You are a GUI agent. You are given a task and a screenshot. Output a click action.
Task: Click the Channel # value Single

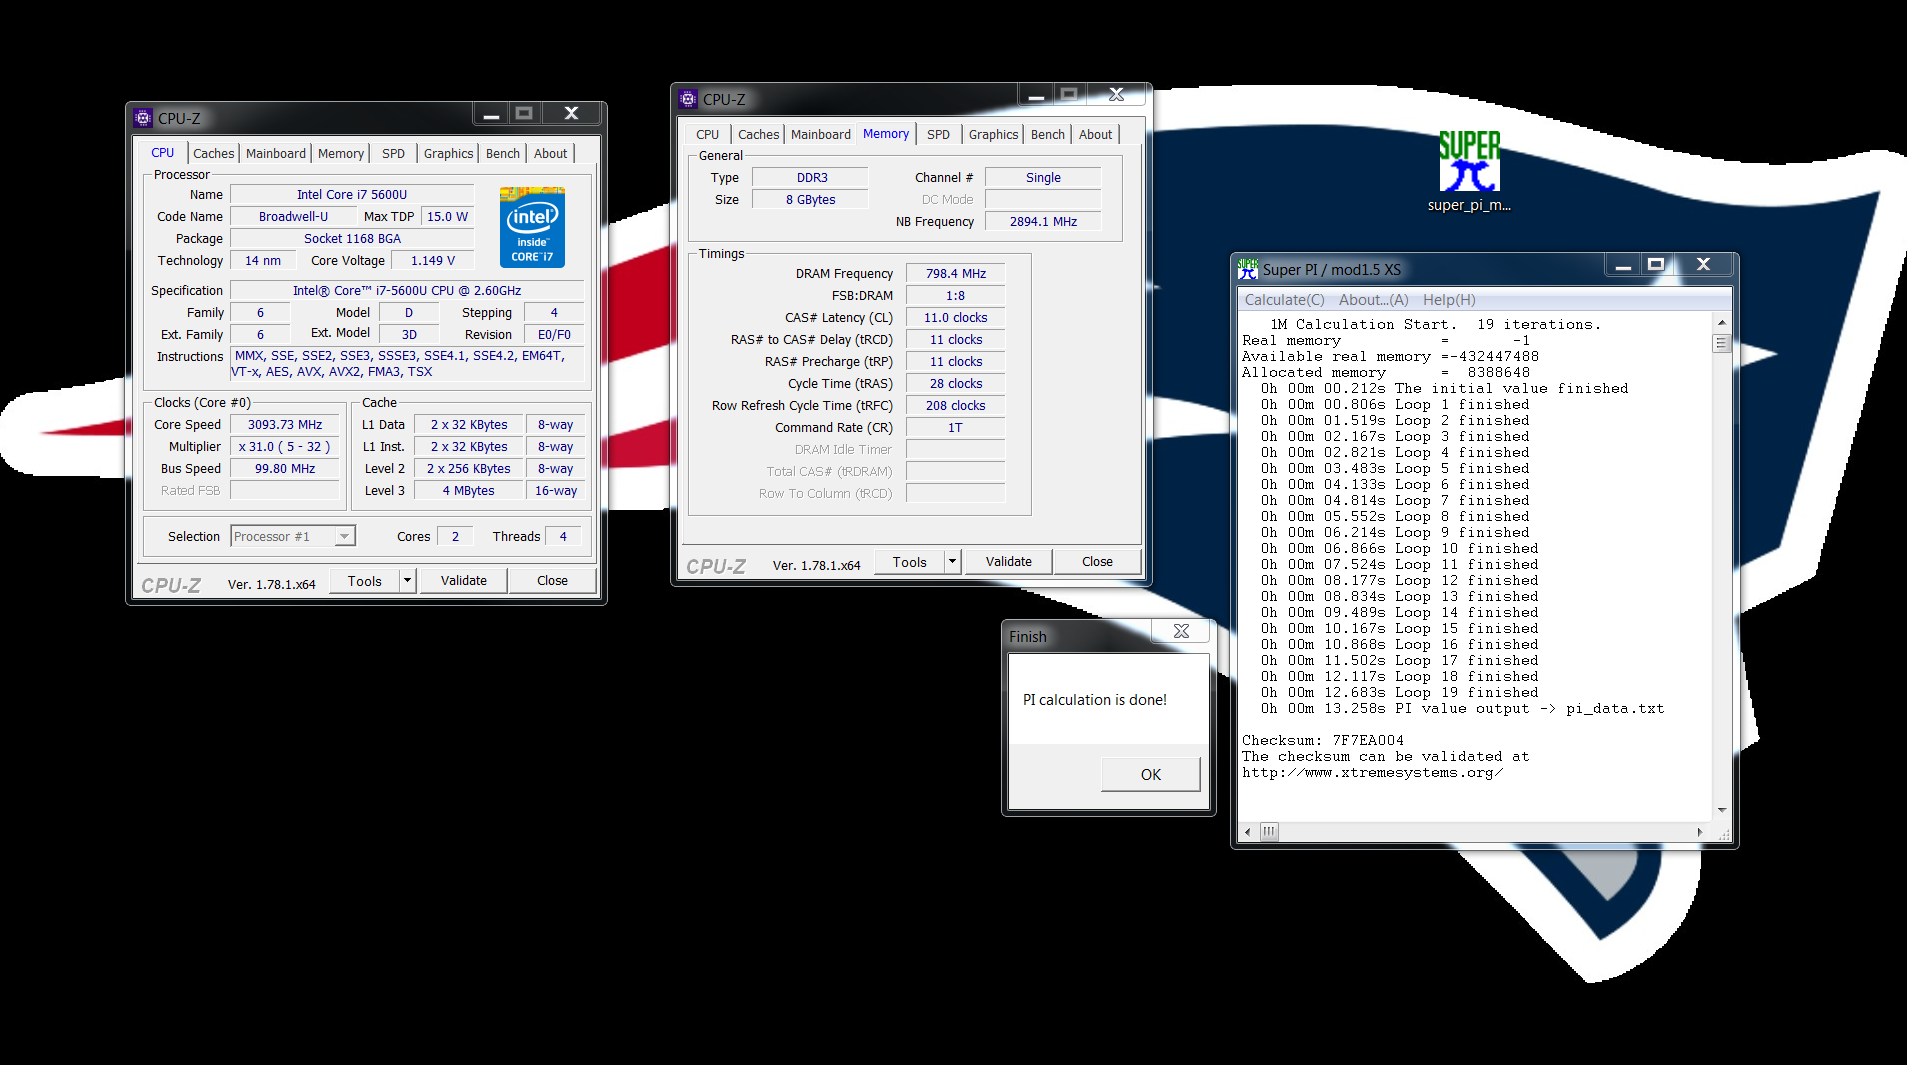[x=1043, y=178]
